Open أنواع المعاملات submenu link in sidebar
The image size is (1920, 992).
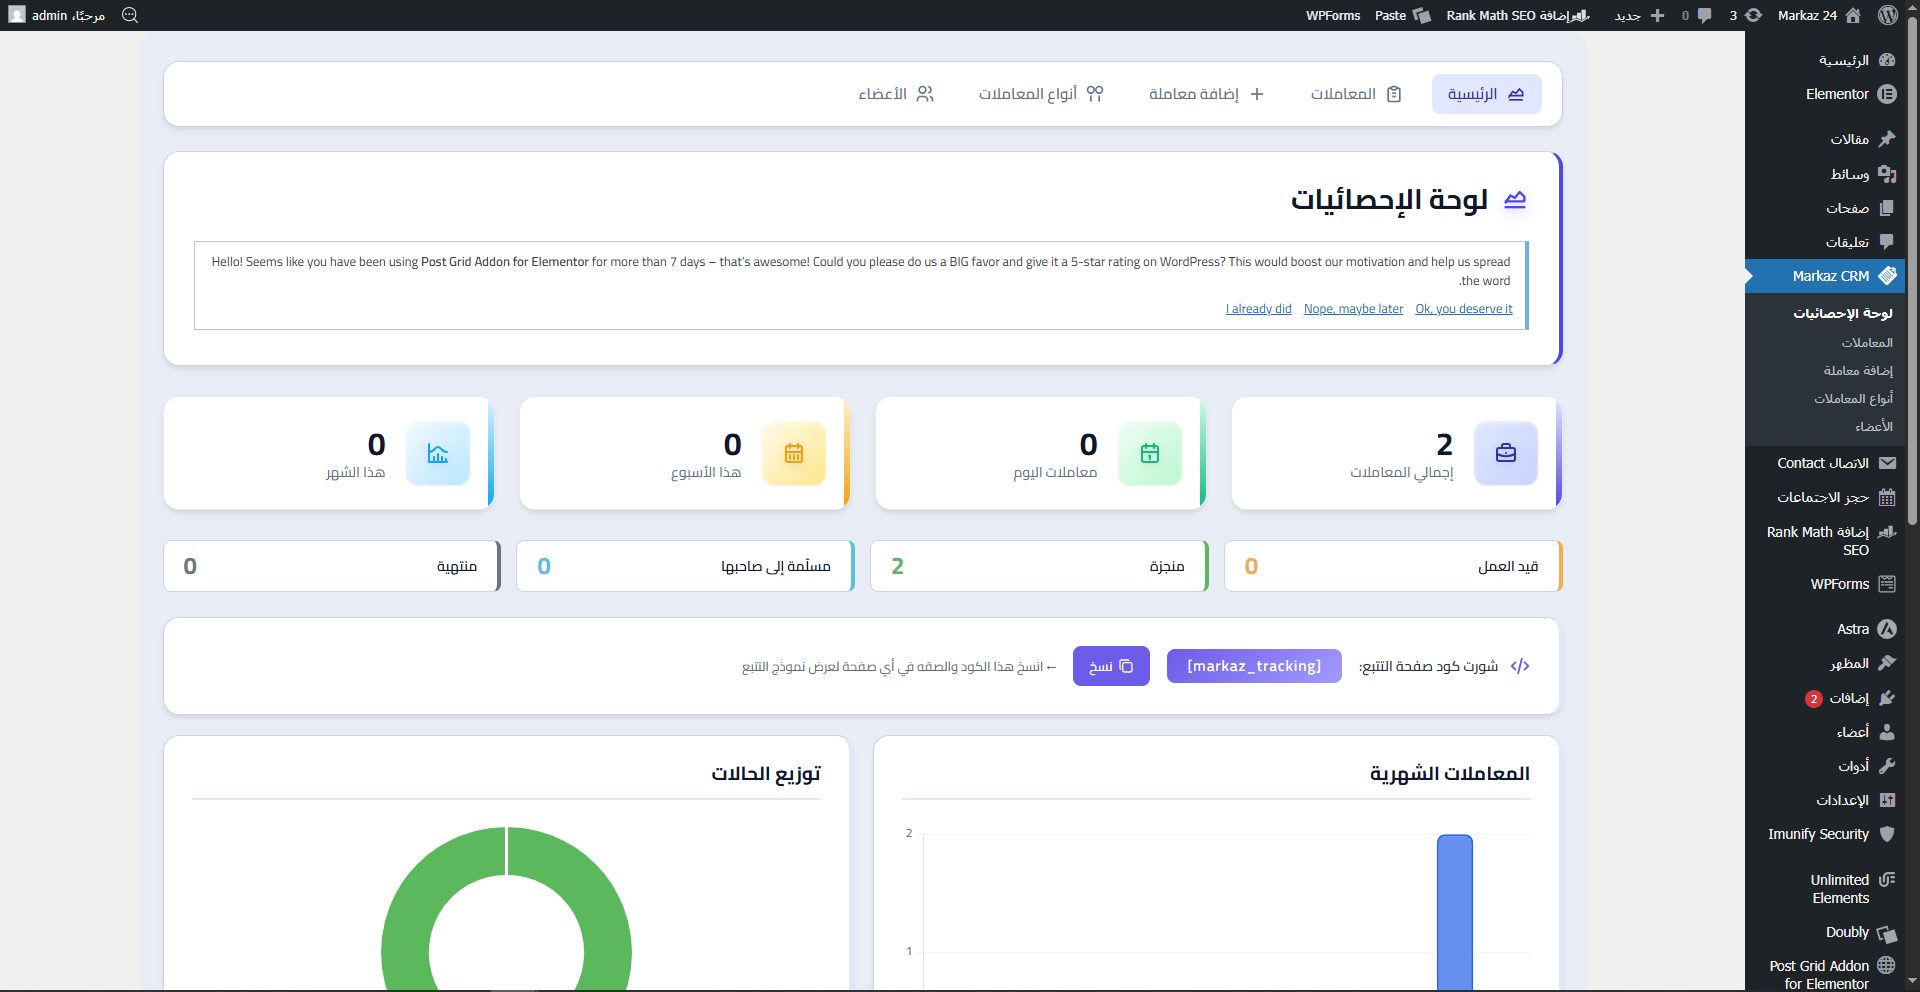tap(1853, 399)
